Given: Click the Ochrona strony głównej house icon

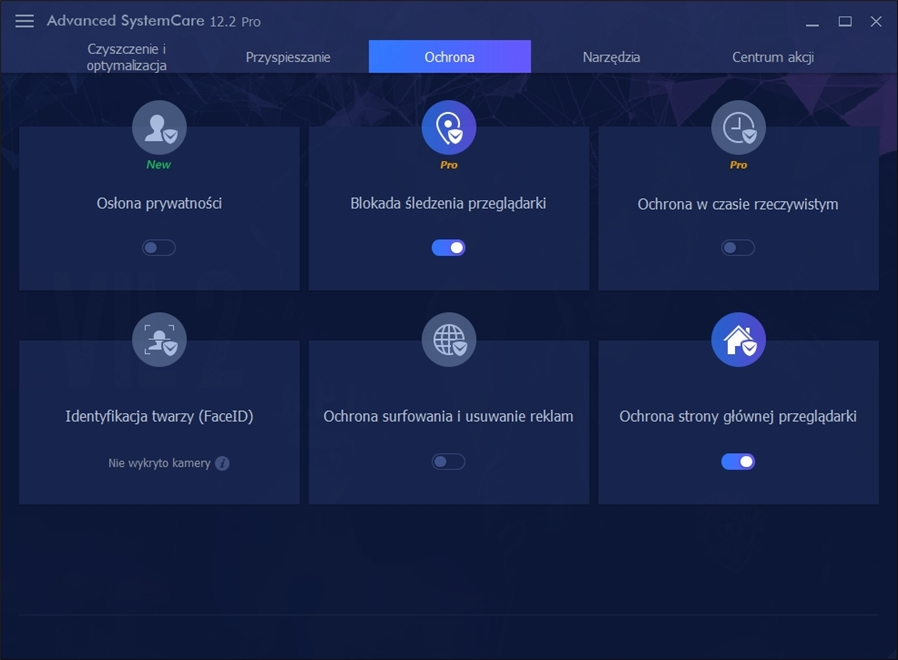Looking at the screenshot, I should (x=738, y=340).
